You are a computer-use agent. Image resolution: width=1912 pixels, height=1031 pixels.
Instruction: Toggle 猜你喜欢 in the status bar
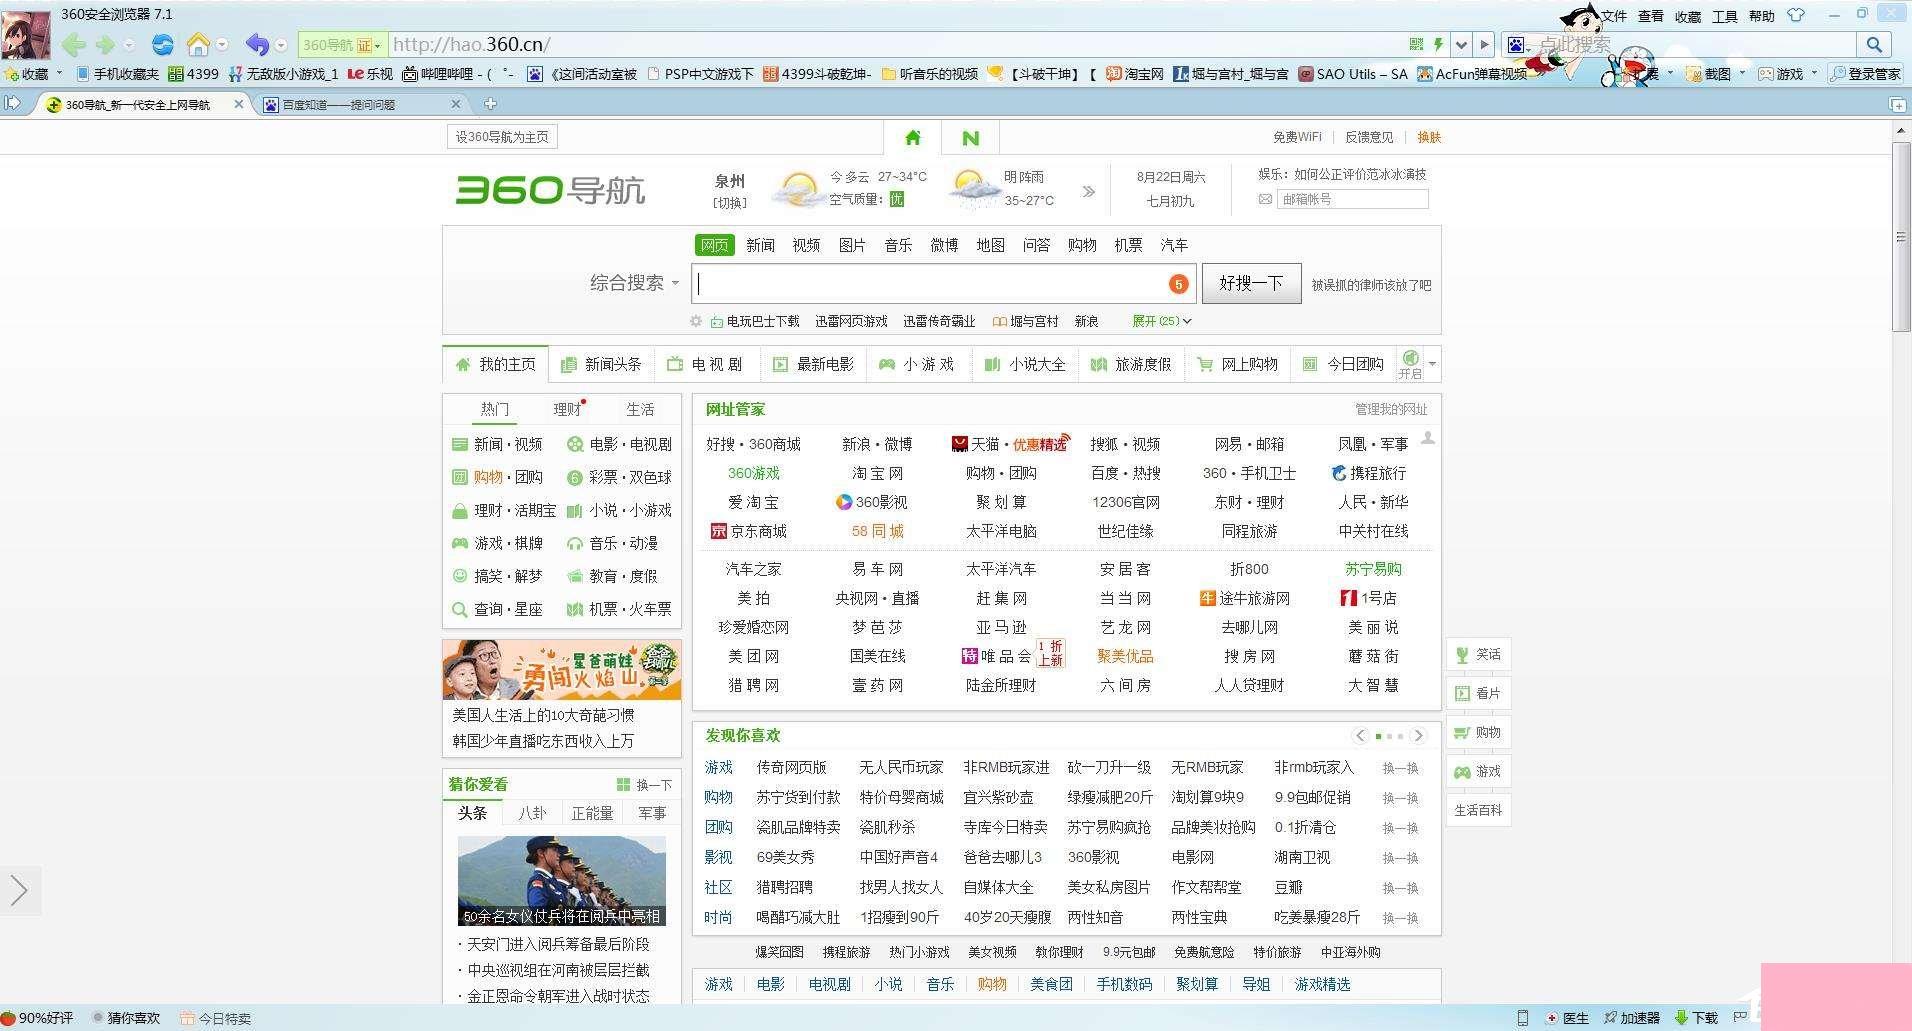click(x=126, y=1018)
